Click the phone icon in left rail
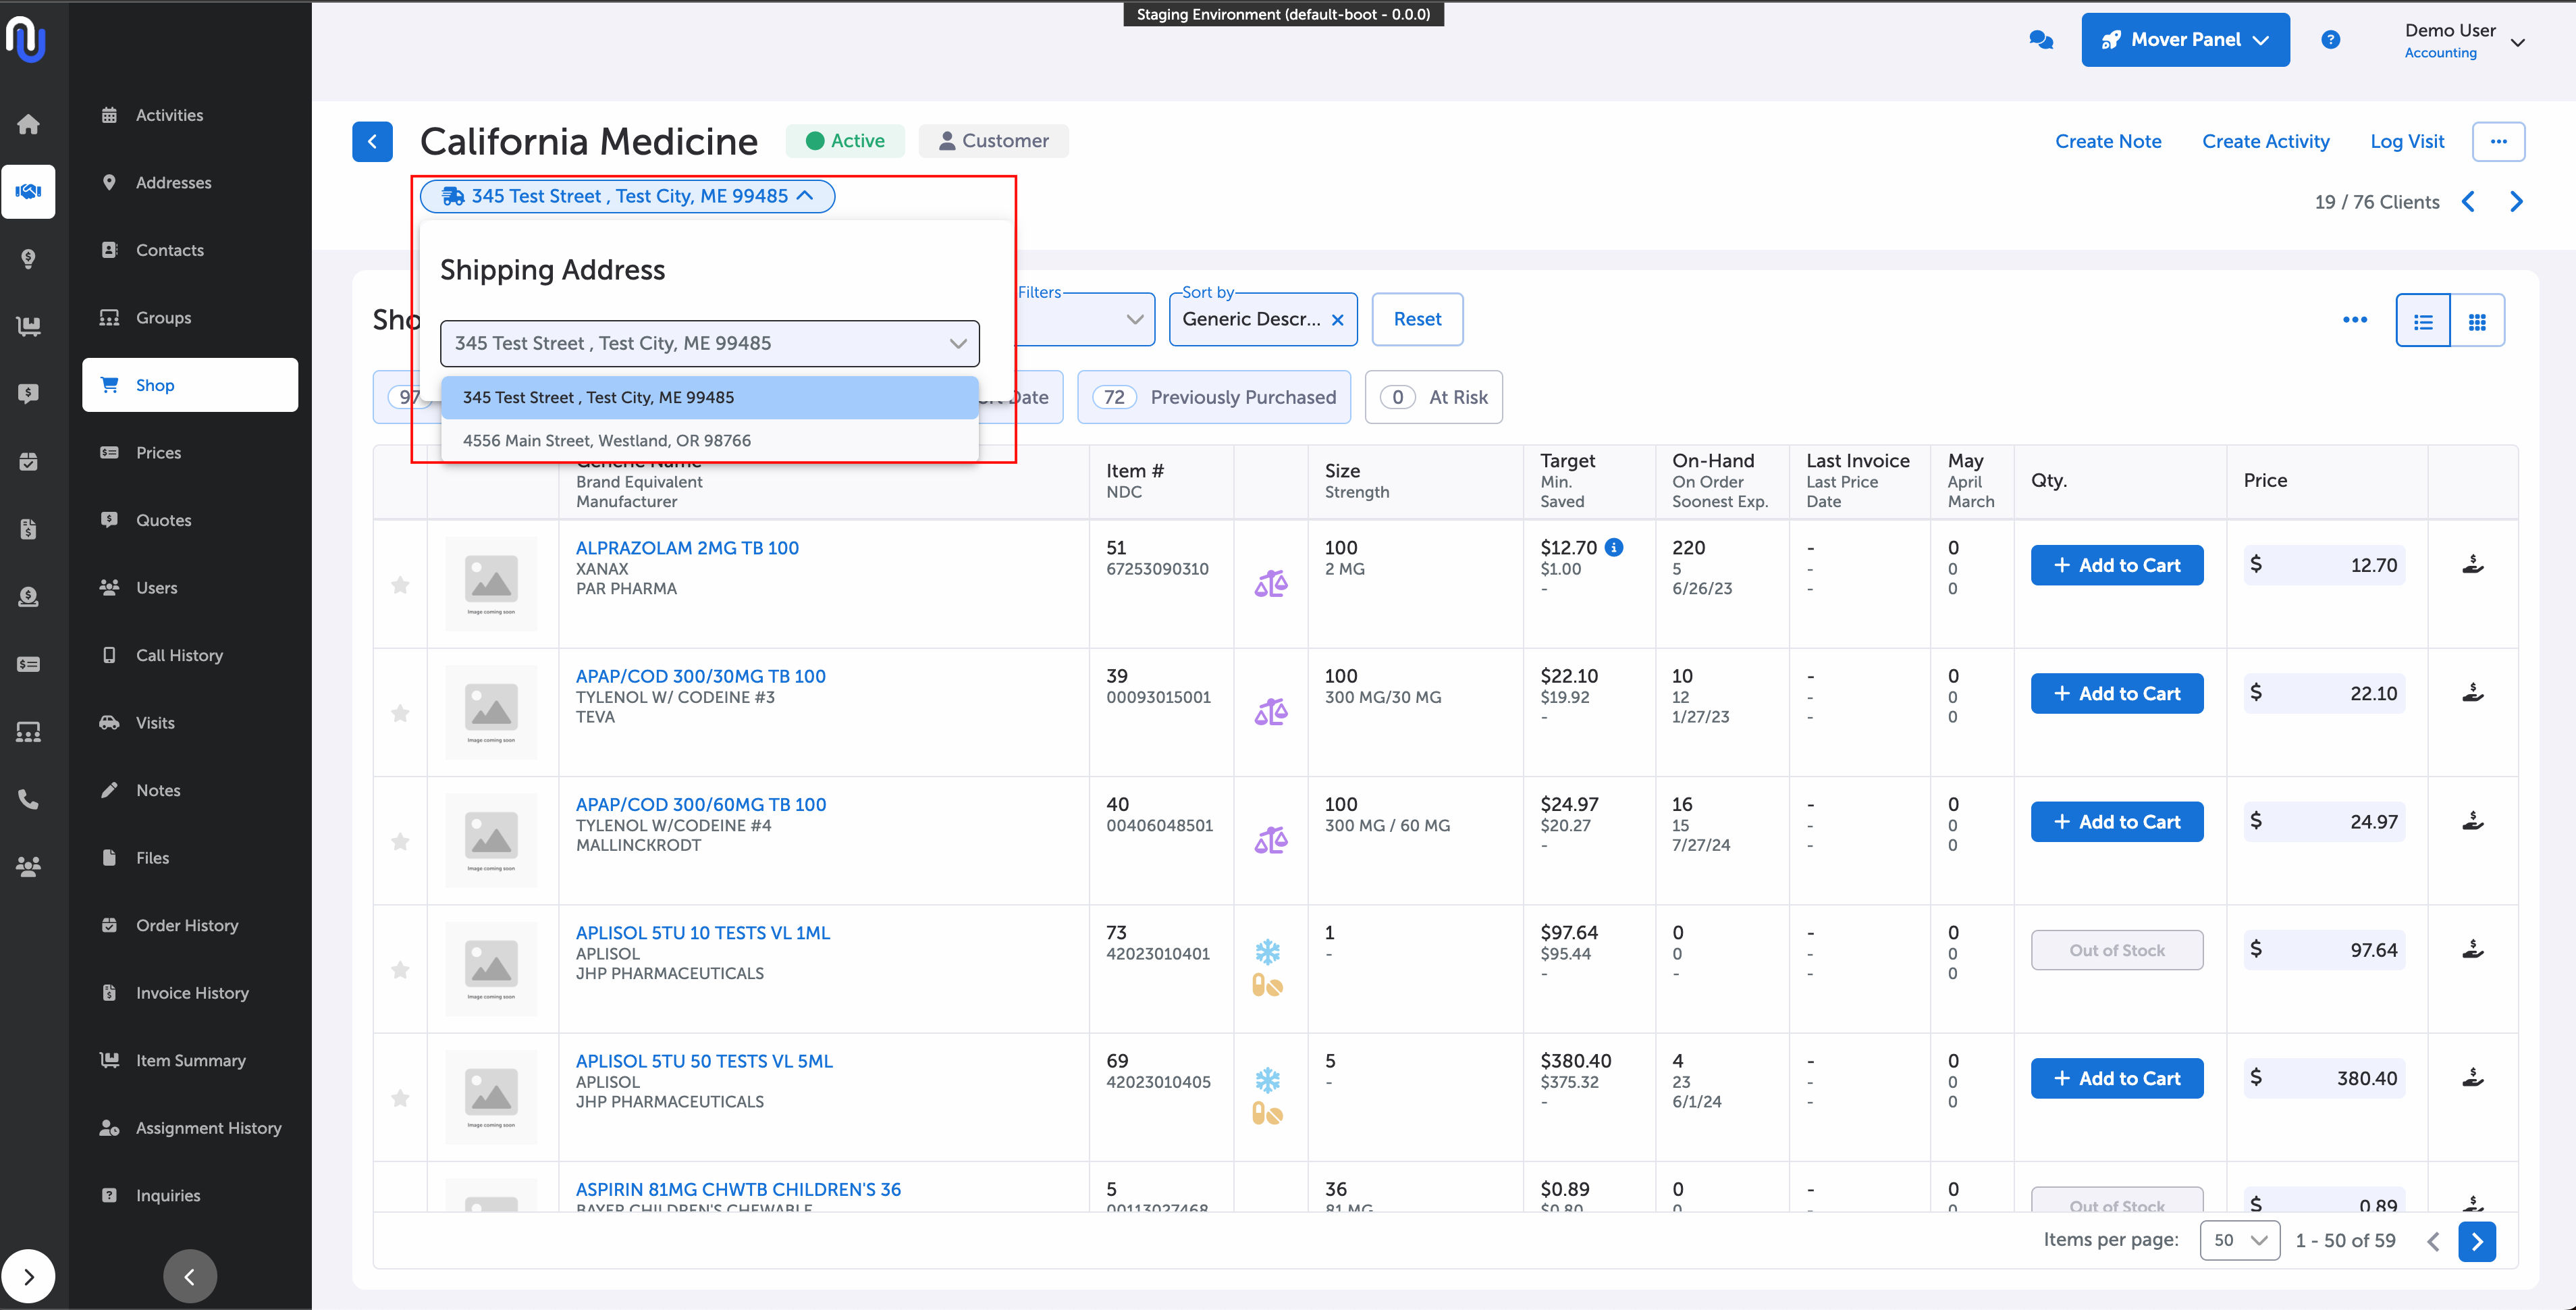Screen dimensions: 2576x1310 coord(28,799)
